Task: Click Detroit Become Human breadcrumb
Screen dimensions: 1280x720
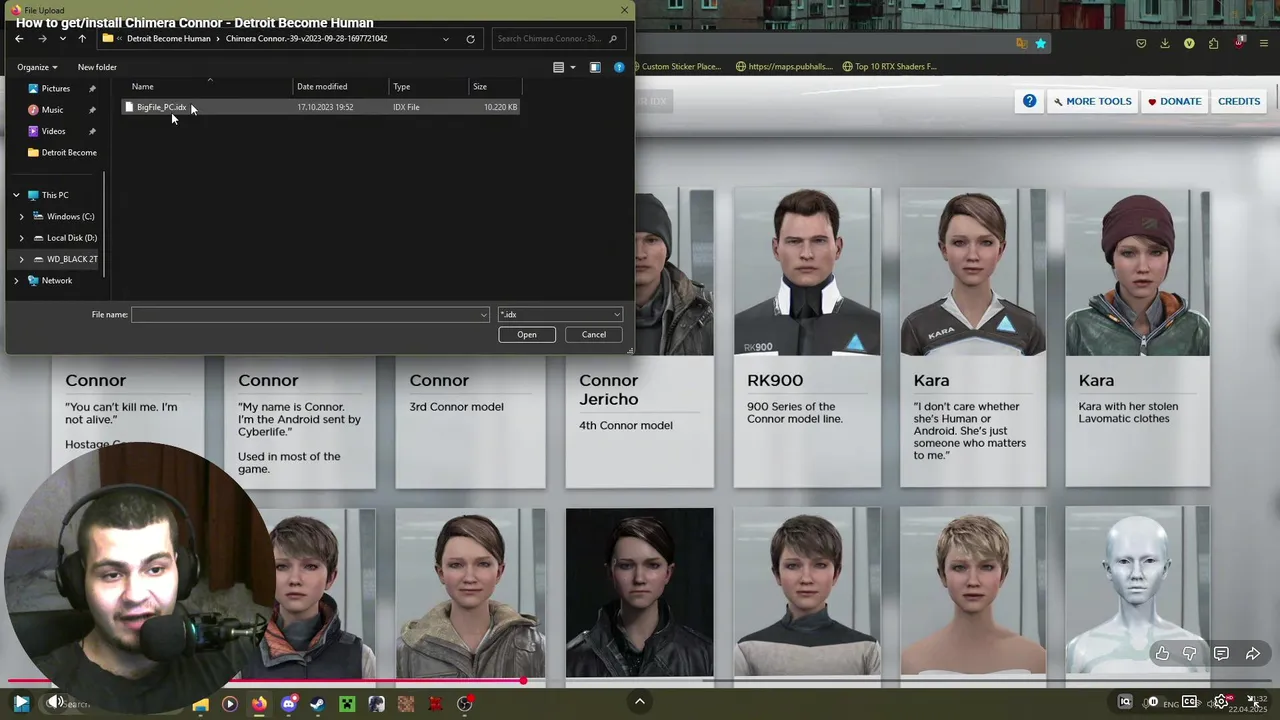Action: click(168, 39)
